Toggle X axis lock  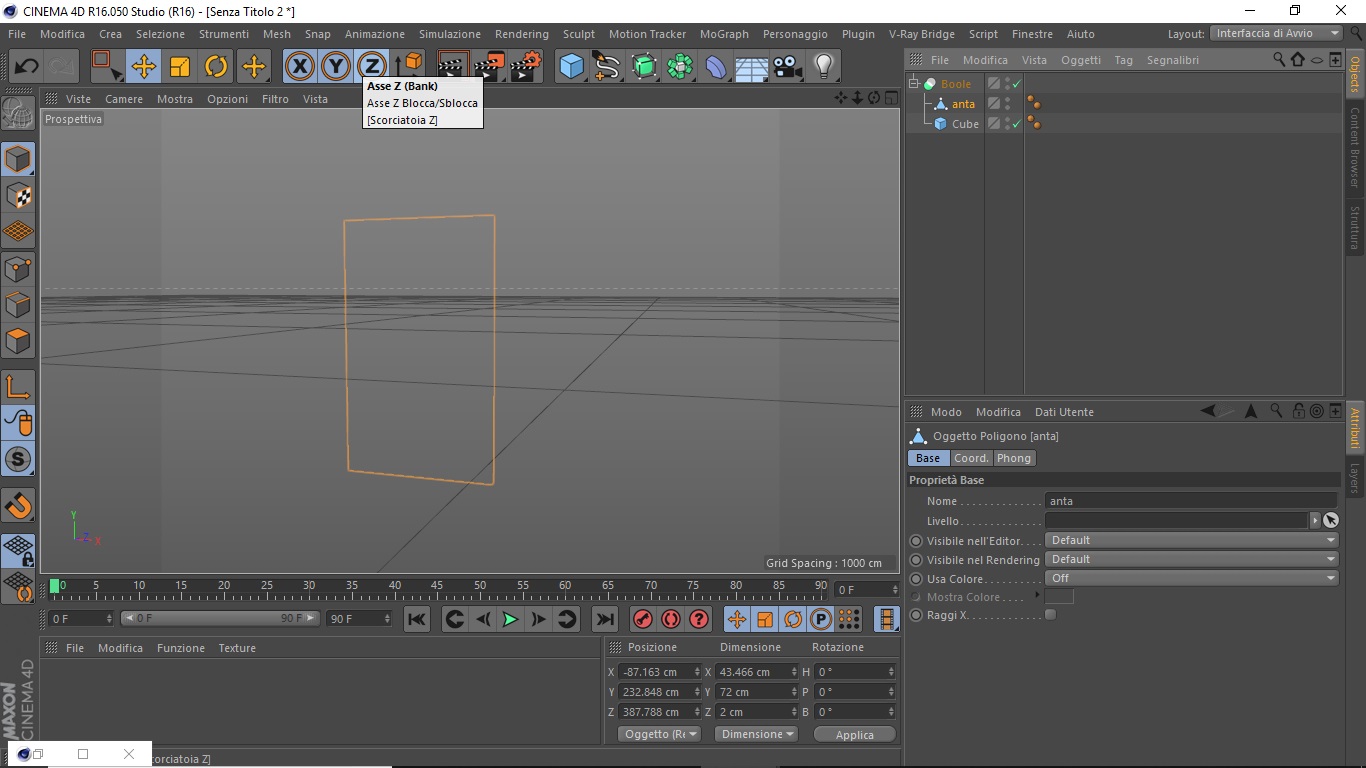click(299, 67)
